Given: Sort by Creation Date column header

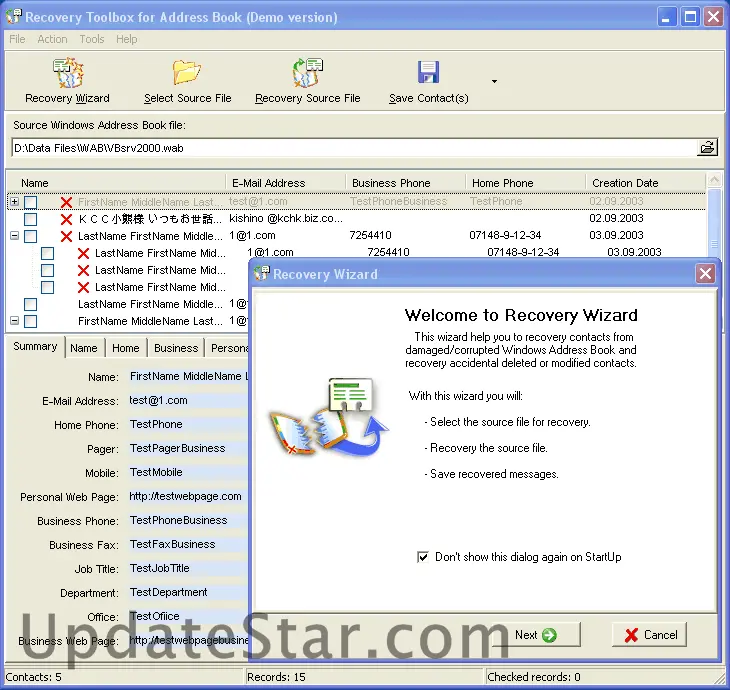Looking at the screenshot, I should (646, 183).
